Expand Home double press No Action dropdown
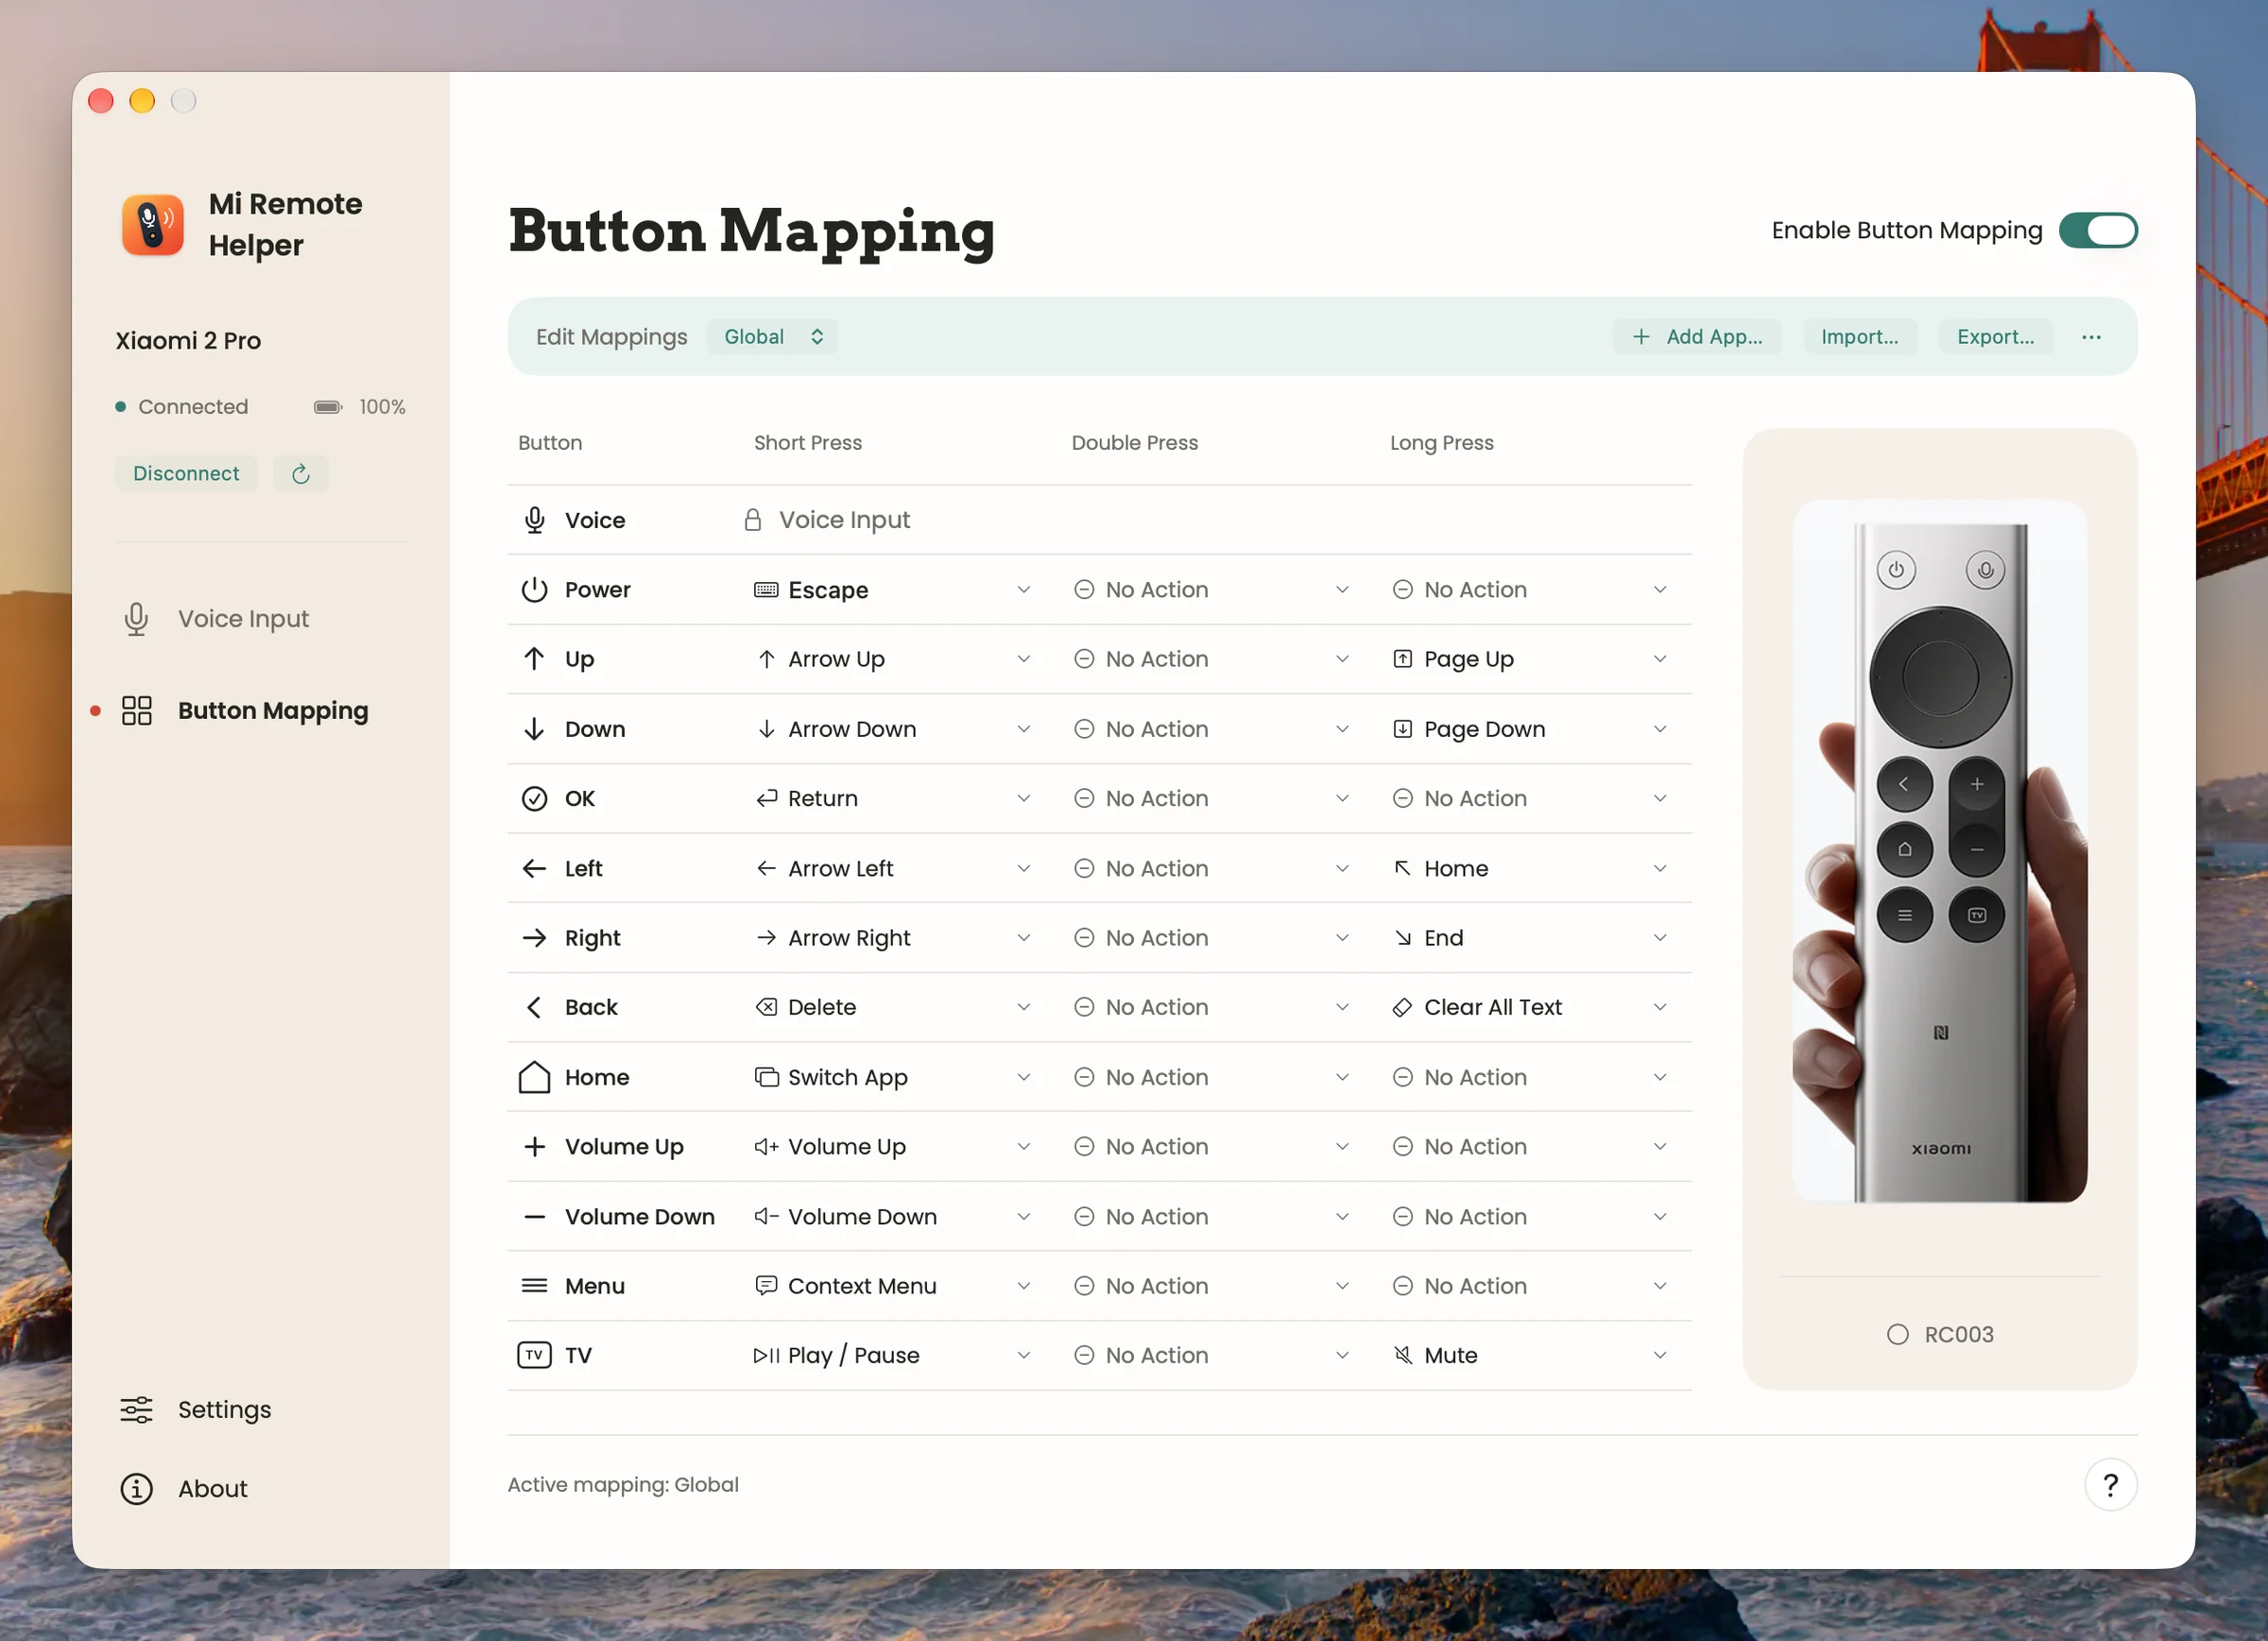This screenshot has height=1641, width=2268. (x=1212, y=1078)
